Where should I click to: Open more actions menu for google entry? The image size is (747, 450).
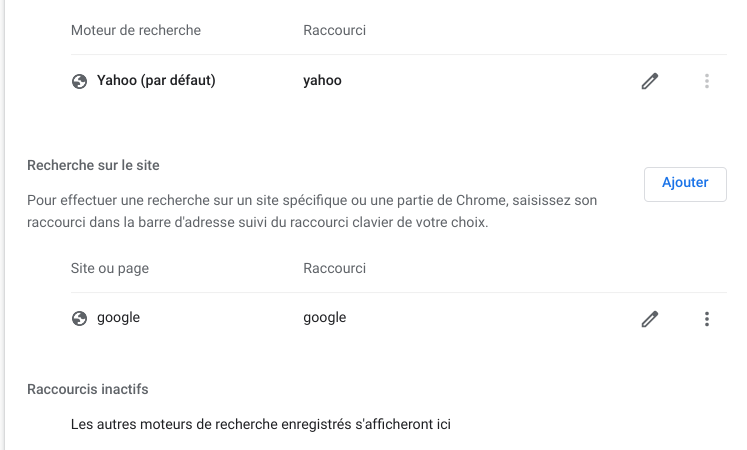(x=707, y=319)
